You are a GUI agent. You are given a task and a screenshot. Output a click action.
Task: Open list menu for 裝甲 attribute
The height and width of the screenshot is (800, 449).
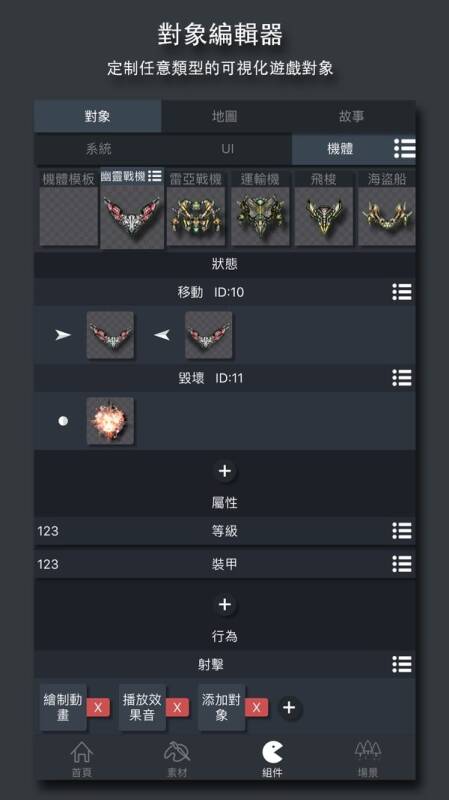[402, 564]
